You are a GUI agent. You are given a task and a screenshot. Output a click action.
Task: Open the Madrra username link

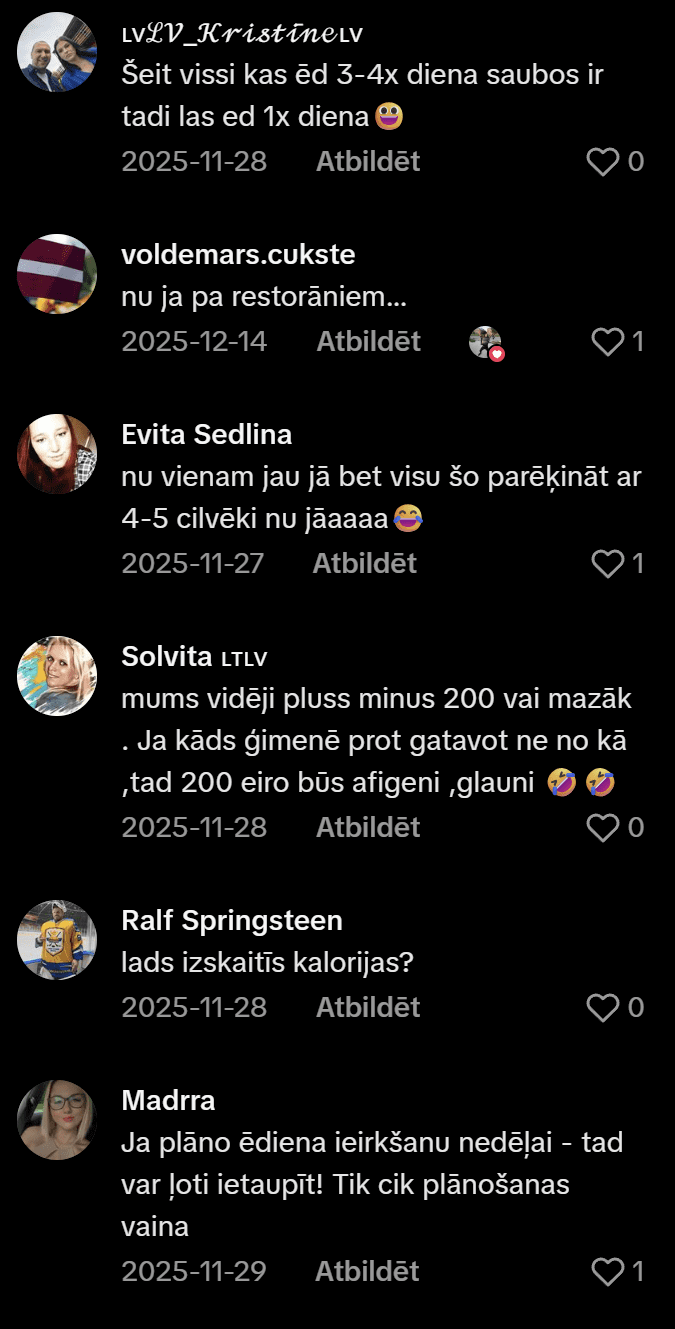(x=168, y=1101)
